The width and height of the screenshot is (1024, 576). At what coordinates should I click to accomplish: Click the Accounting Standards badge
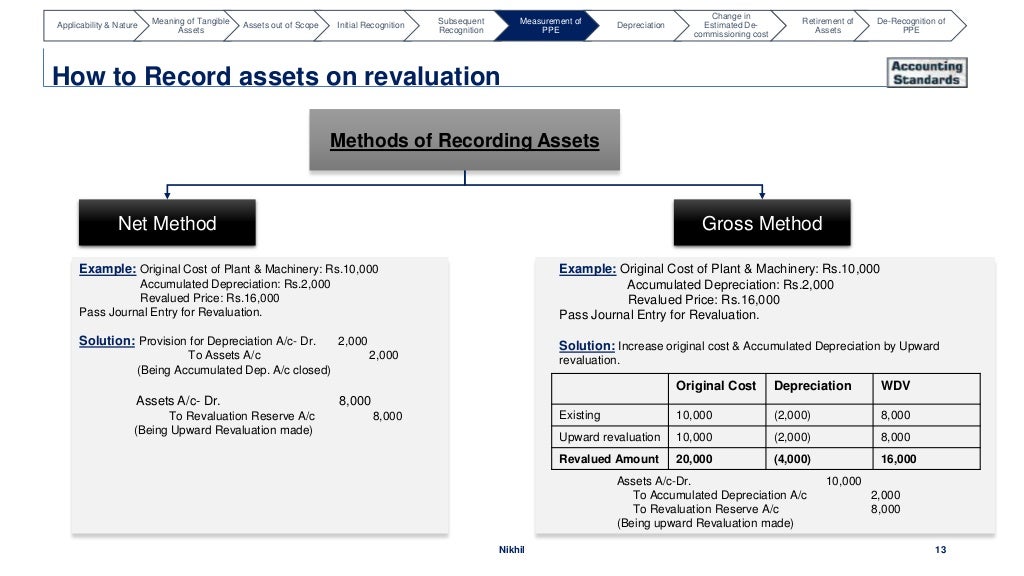pyautogui.click(x=927, y=72)
